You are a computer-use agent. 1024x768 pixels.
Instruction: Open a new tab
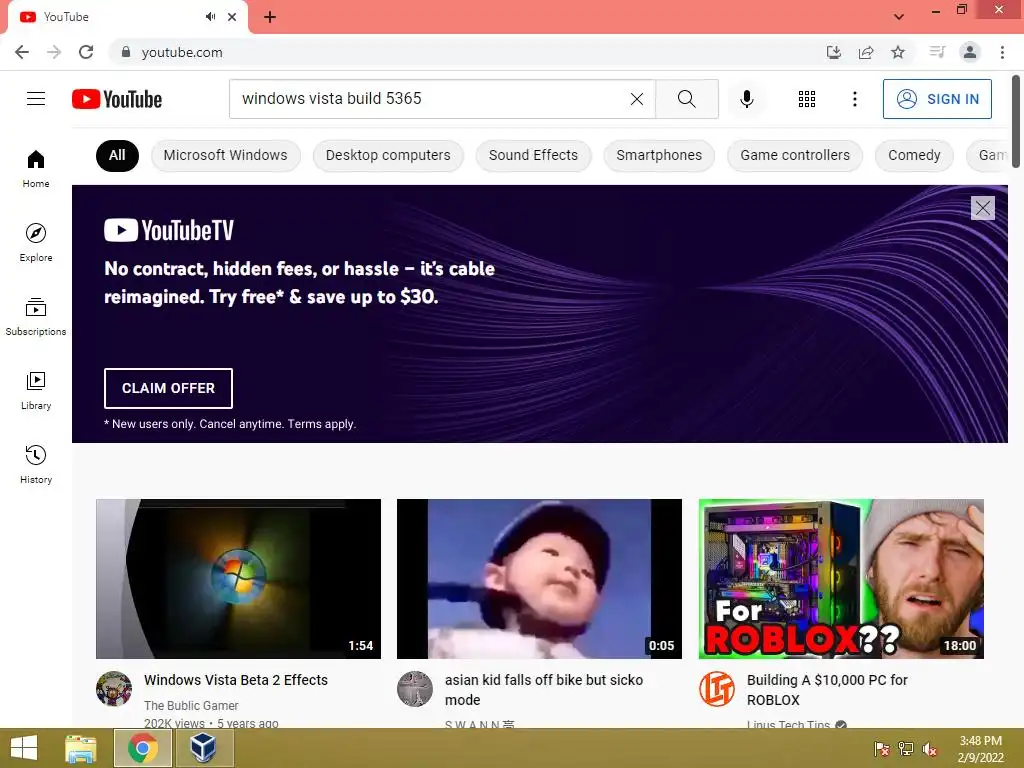coord(270,17)
